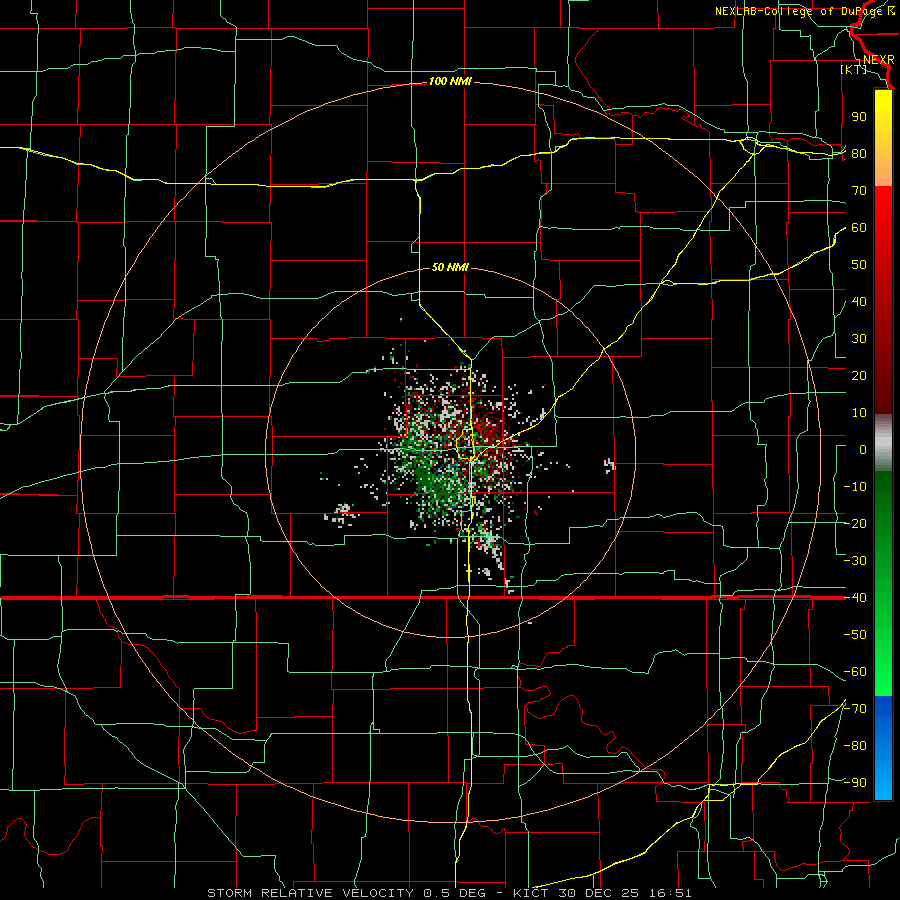Viewport: 900px width, 900px height.
Task: Click the 90 value on velocity scale
Action: (859, 117)
